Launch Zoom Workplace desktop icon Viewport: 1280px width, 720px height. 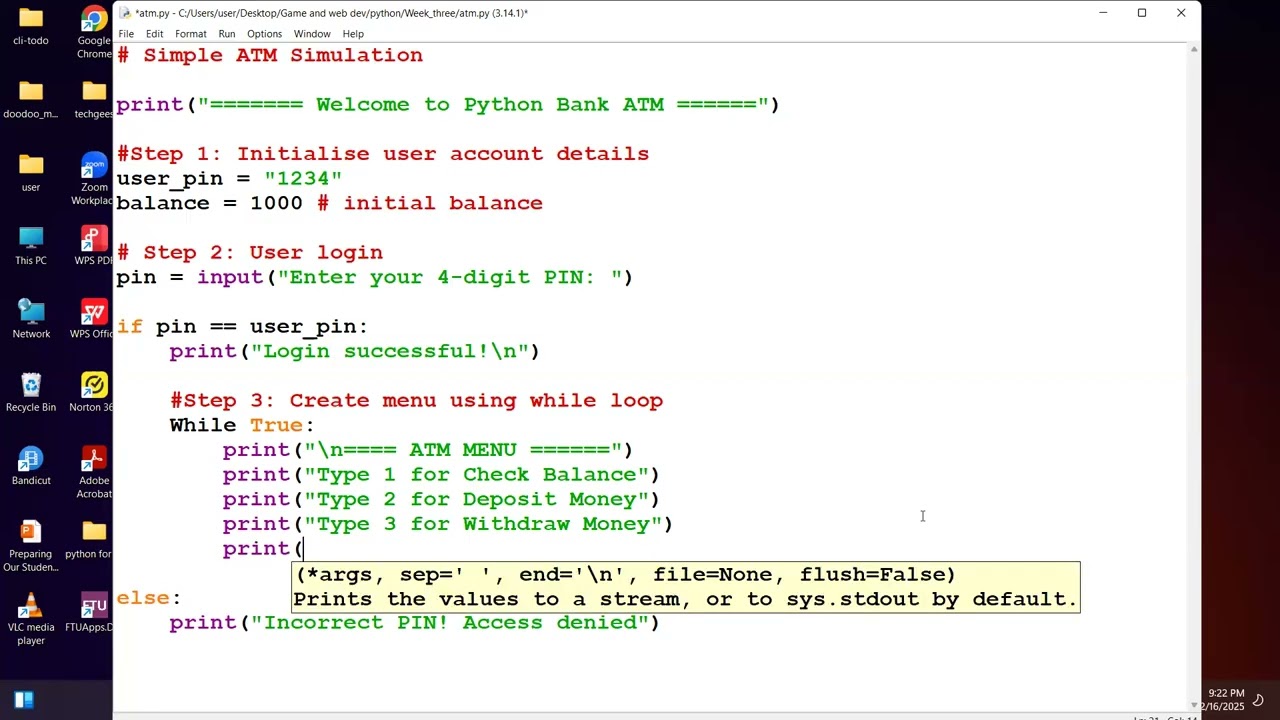click(x=94, y=179)
